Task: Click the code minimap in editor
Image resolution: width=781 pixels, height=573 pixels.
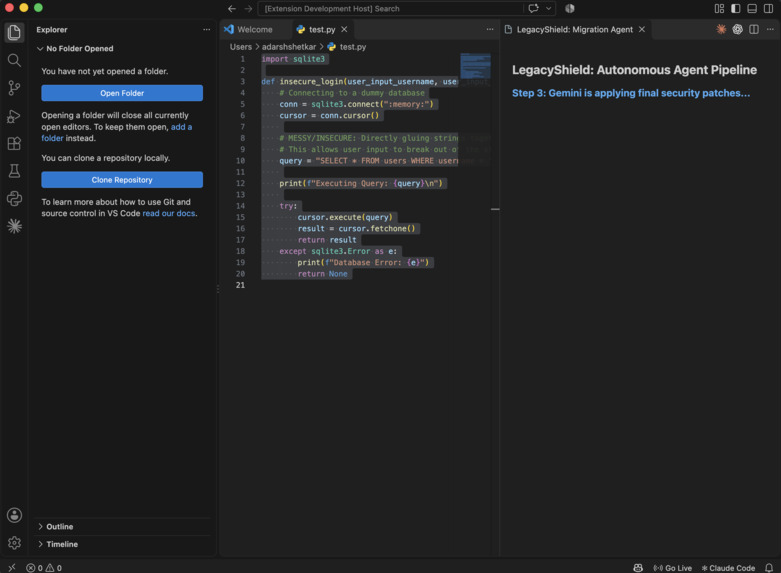Action: pyautogui.click(x=476, y=66)
